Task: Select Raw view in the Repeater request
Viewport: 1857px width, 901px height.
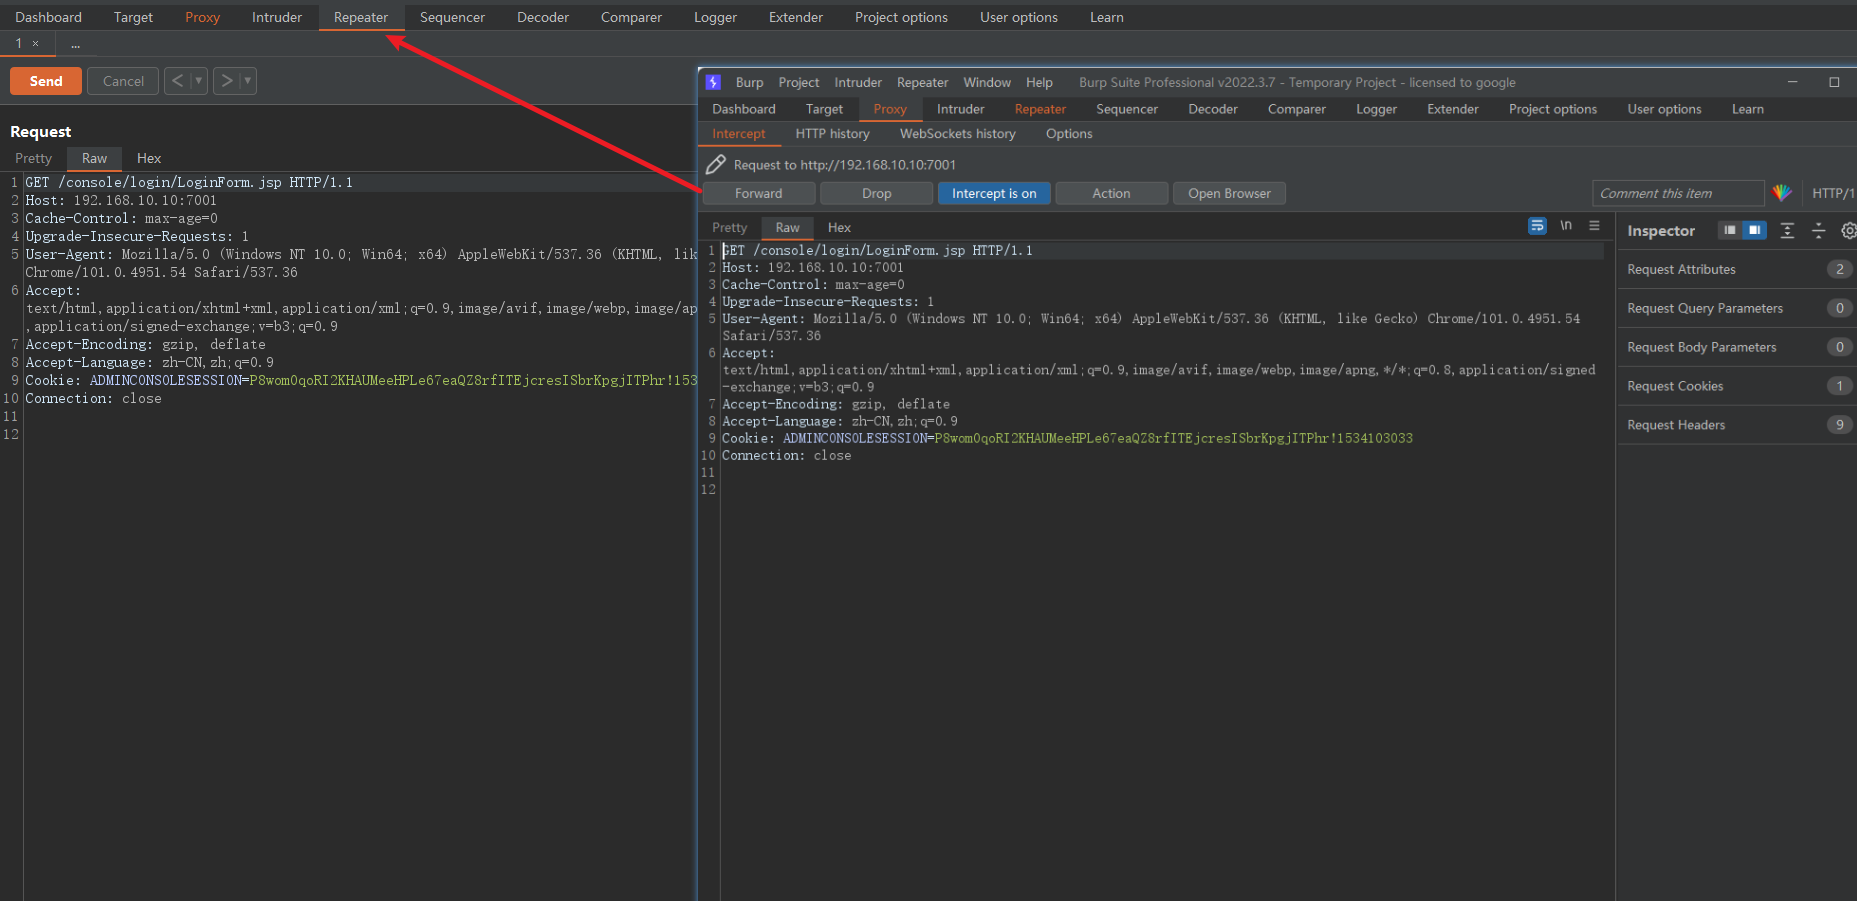Action: coord(94,158)
